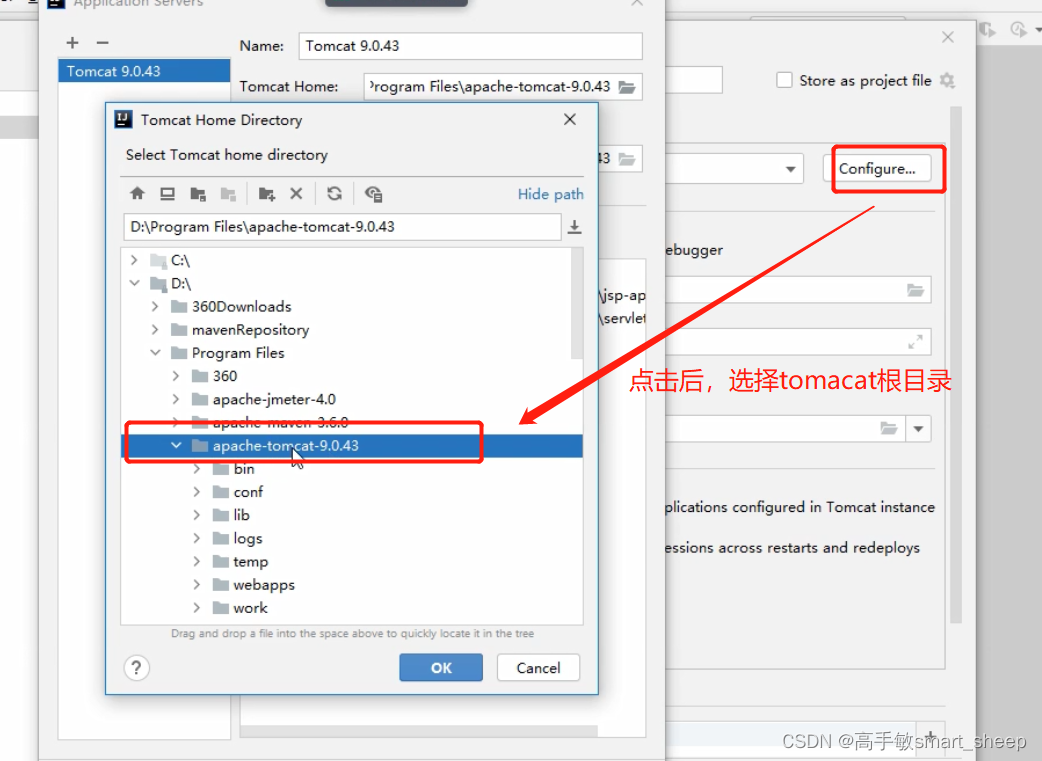Viewport: 1042px width, 761px height.
Task: Add a new application server with plus
Action: [x=72, y=43]
